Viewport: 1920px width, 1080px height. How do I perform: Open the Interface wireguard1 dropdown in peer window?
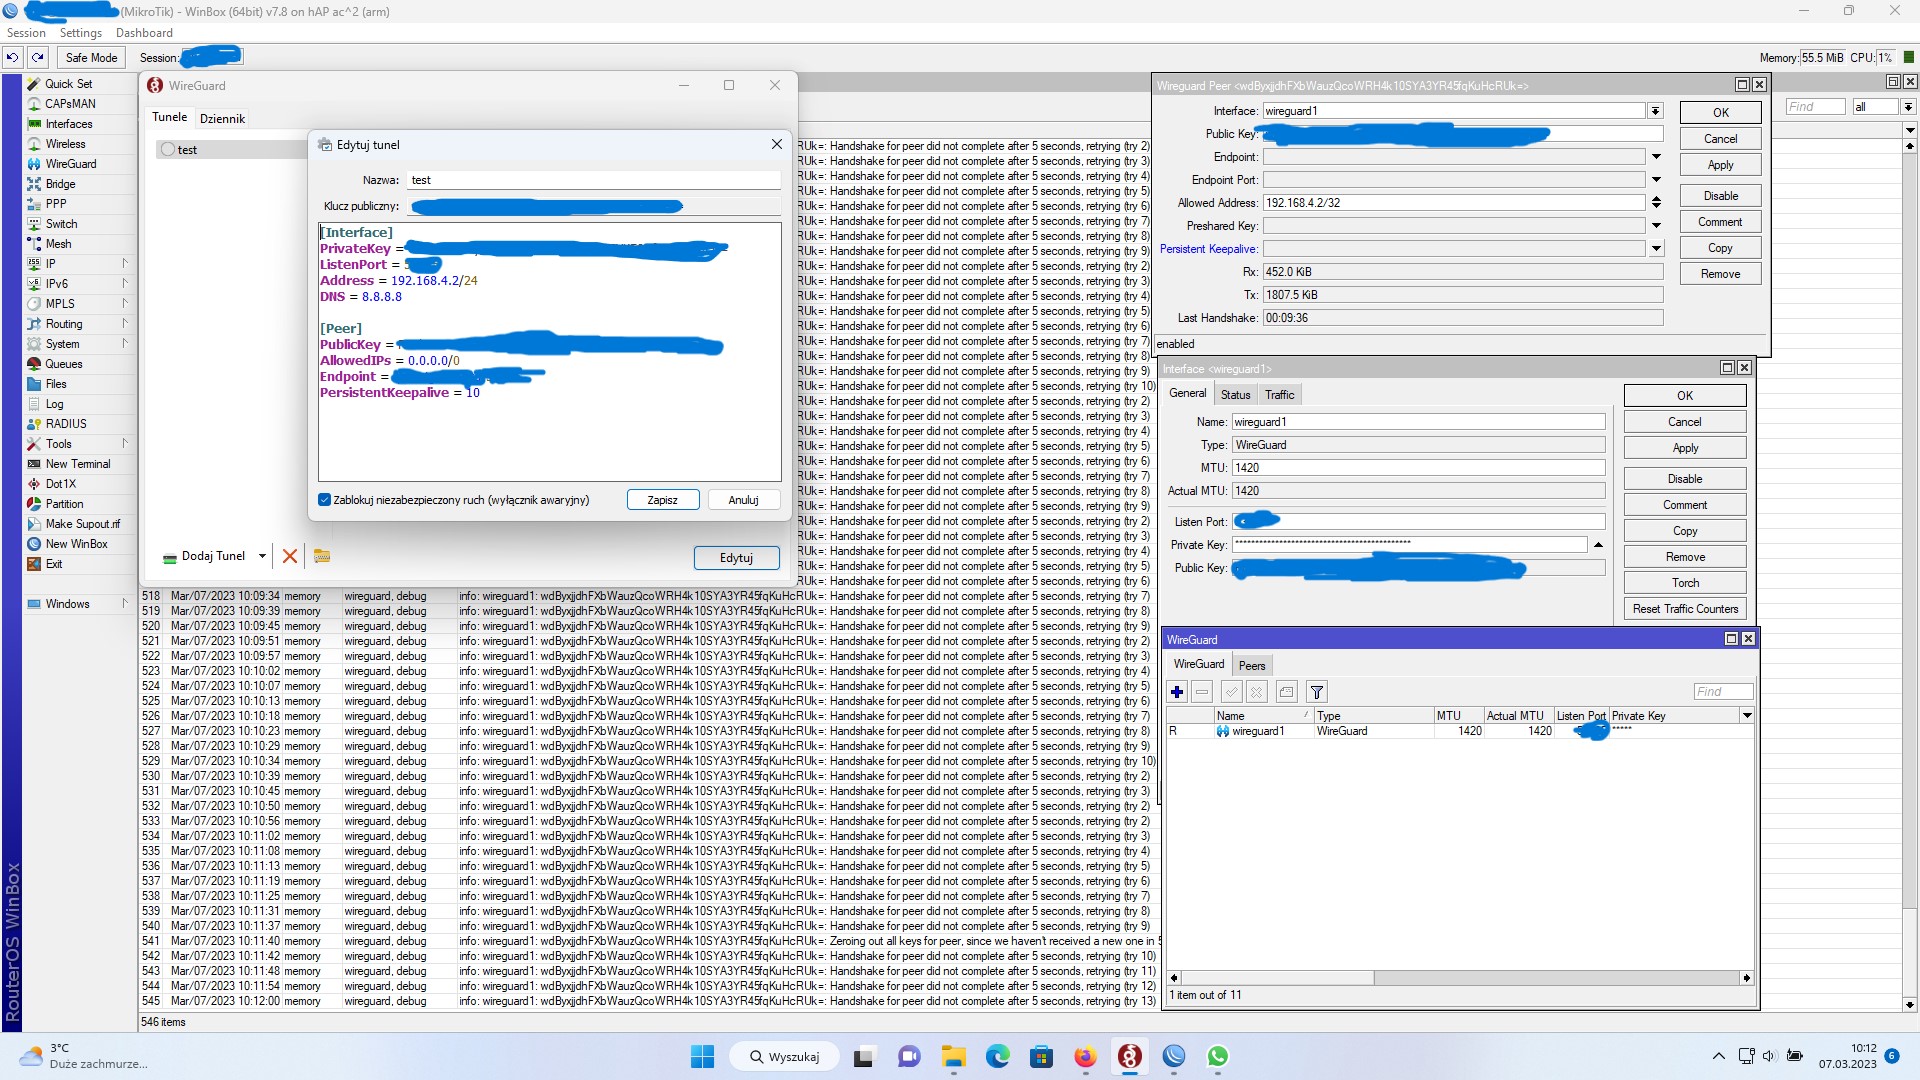tap(1655, 111)
